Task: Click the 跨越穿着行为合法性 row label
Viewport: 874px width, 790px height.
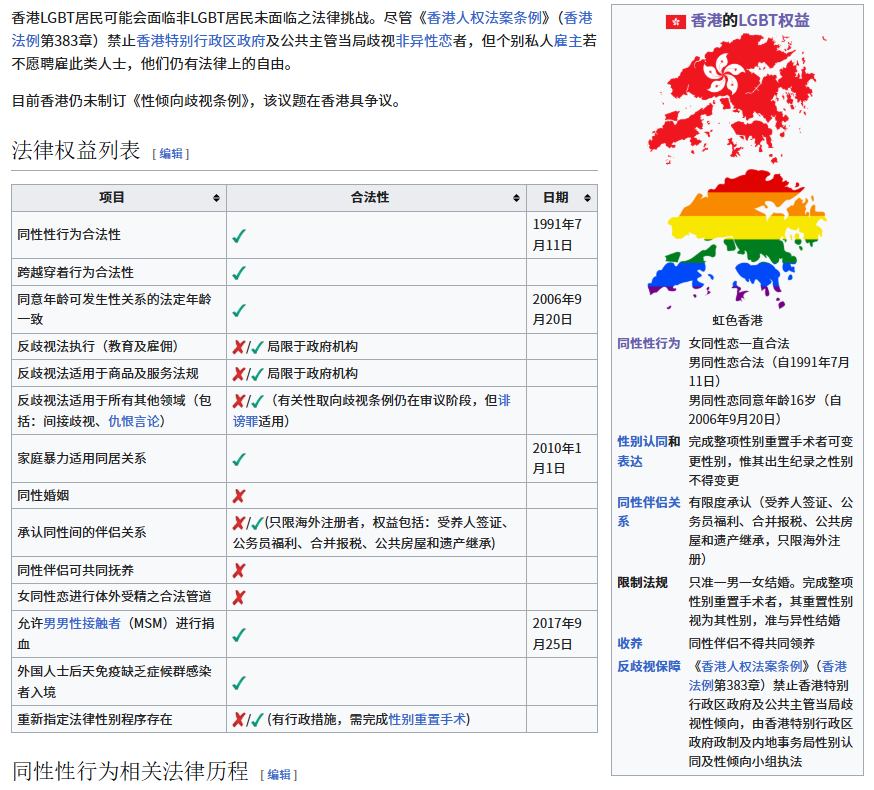Action: [76, 272]
